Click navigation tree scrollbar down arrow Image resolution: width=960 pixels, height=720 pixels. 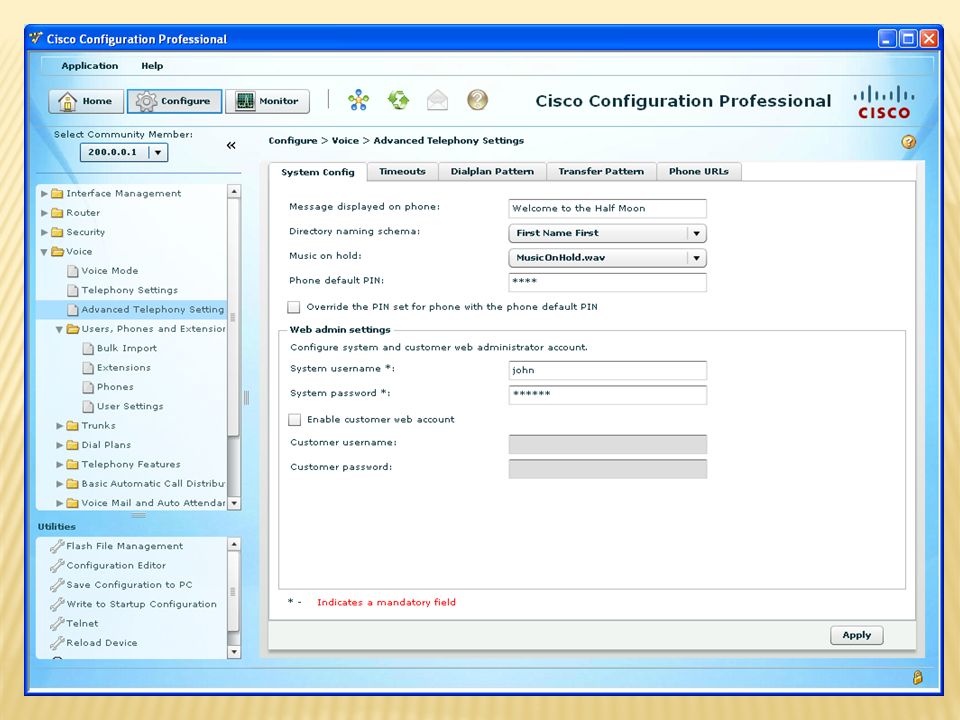[x=234, y=503]
